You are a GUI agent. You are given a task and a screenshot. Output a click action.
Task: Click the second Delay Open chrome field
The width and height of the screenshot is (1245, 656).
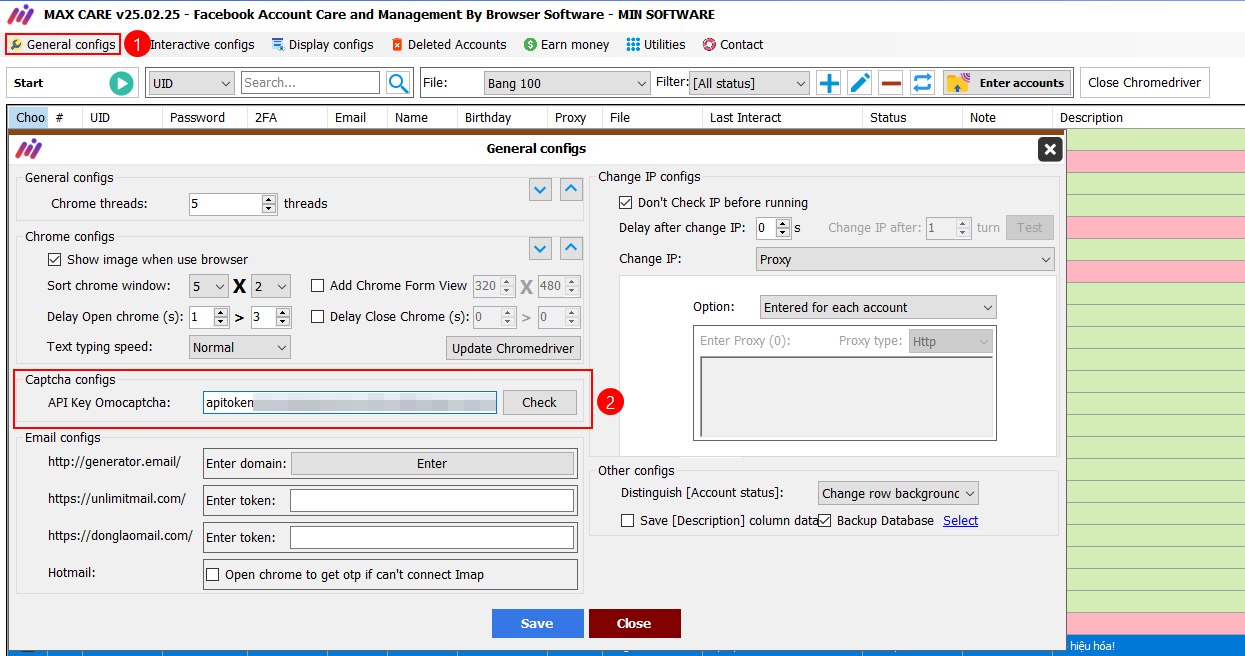coord(263,316)
